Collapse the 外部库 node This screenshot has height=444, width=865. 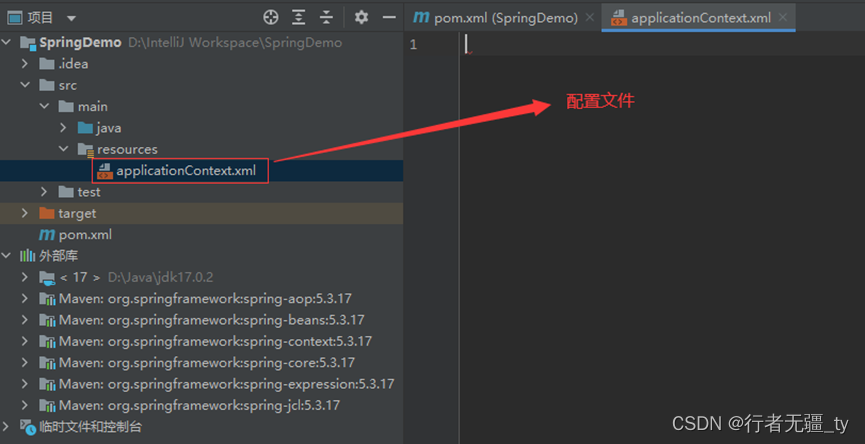[7, 256]
